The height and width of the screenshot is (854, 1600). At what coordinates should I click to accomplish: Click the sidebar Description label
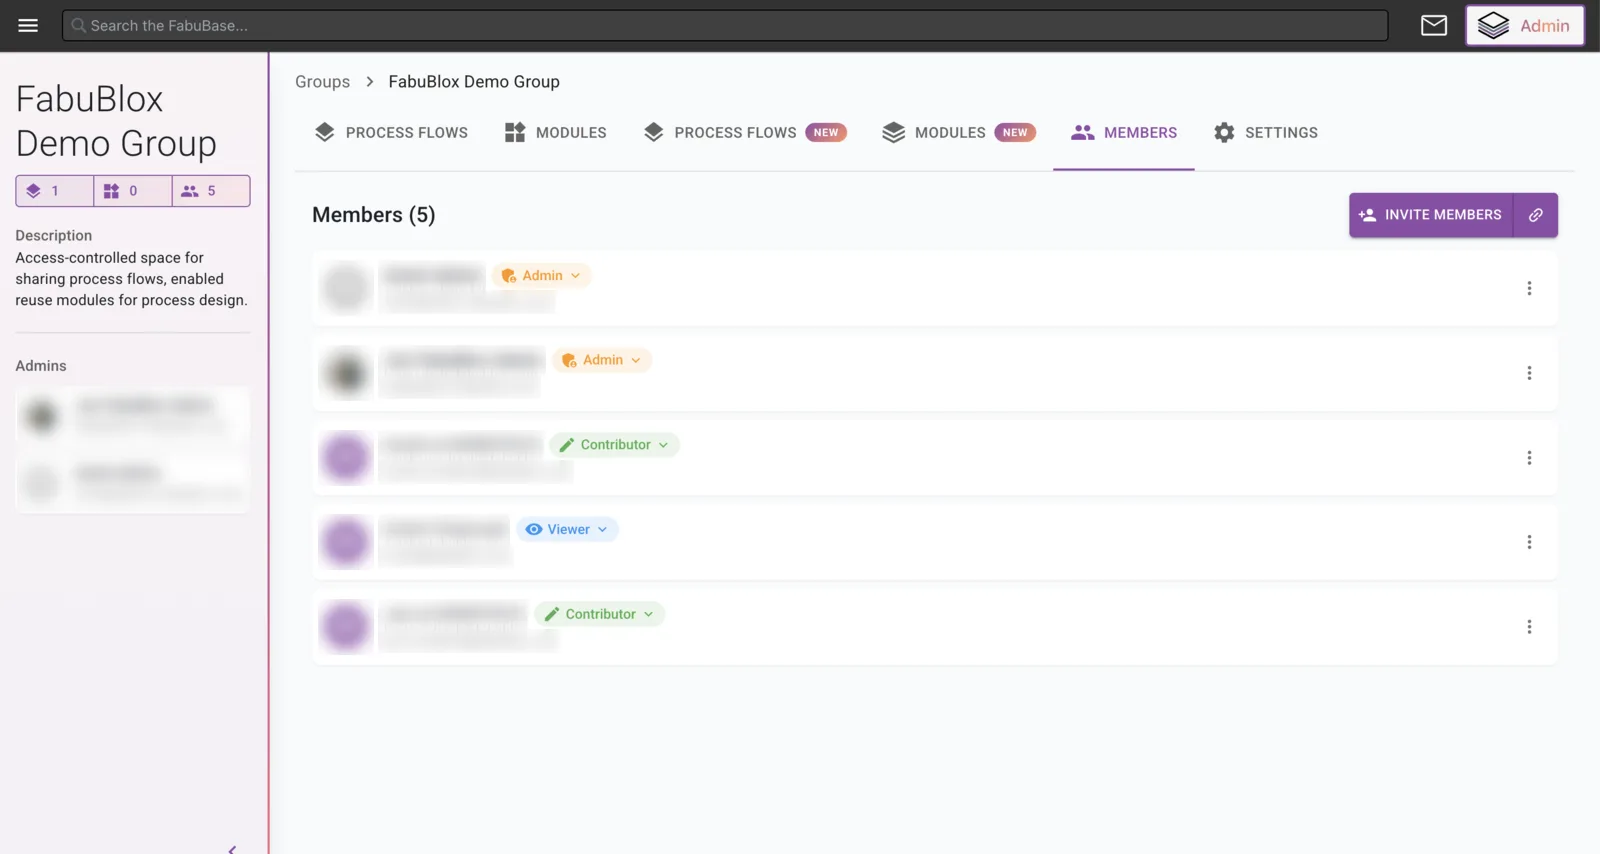[54, 236]
